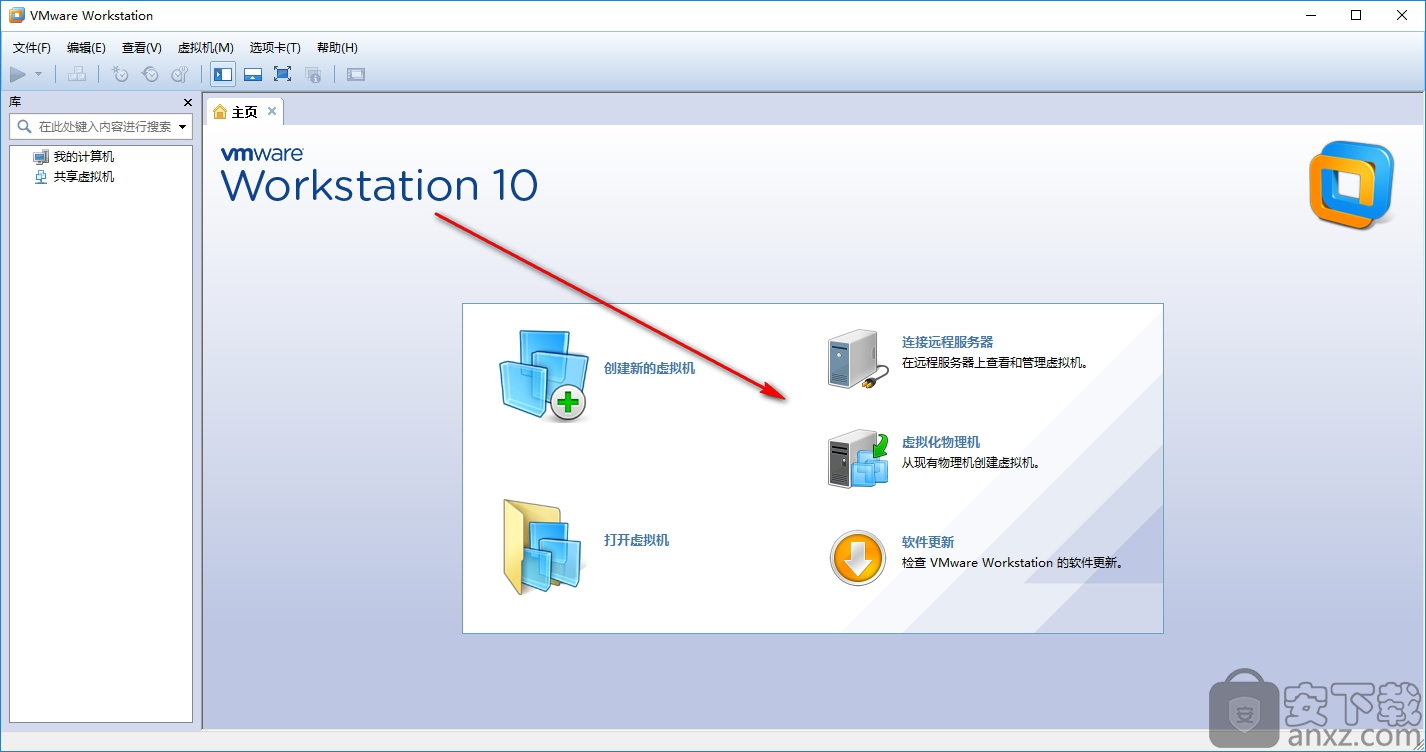
Task: Click the virtualize physical machine icon
Action: 858,459
